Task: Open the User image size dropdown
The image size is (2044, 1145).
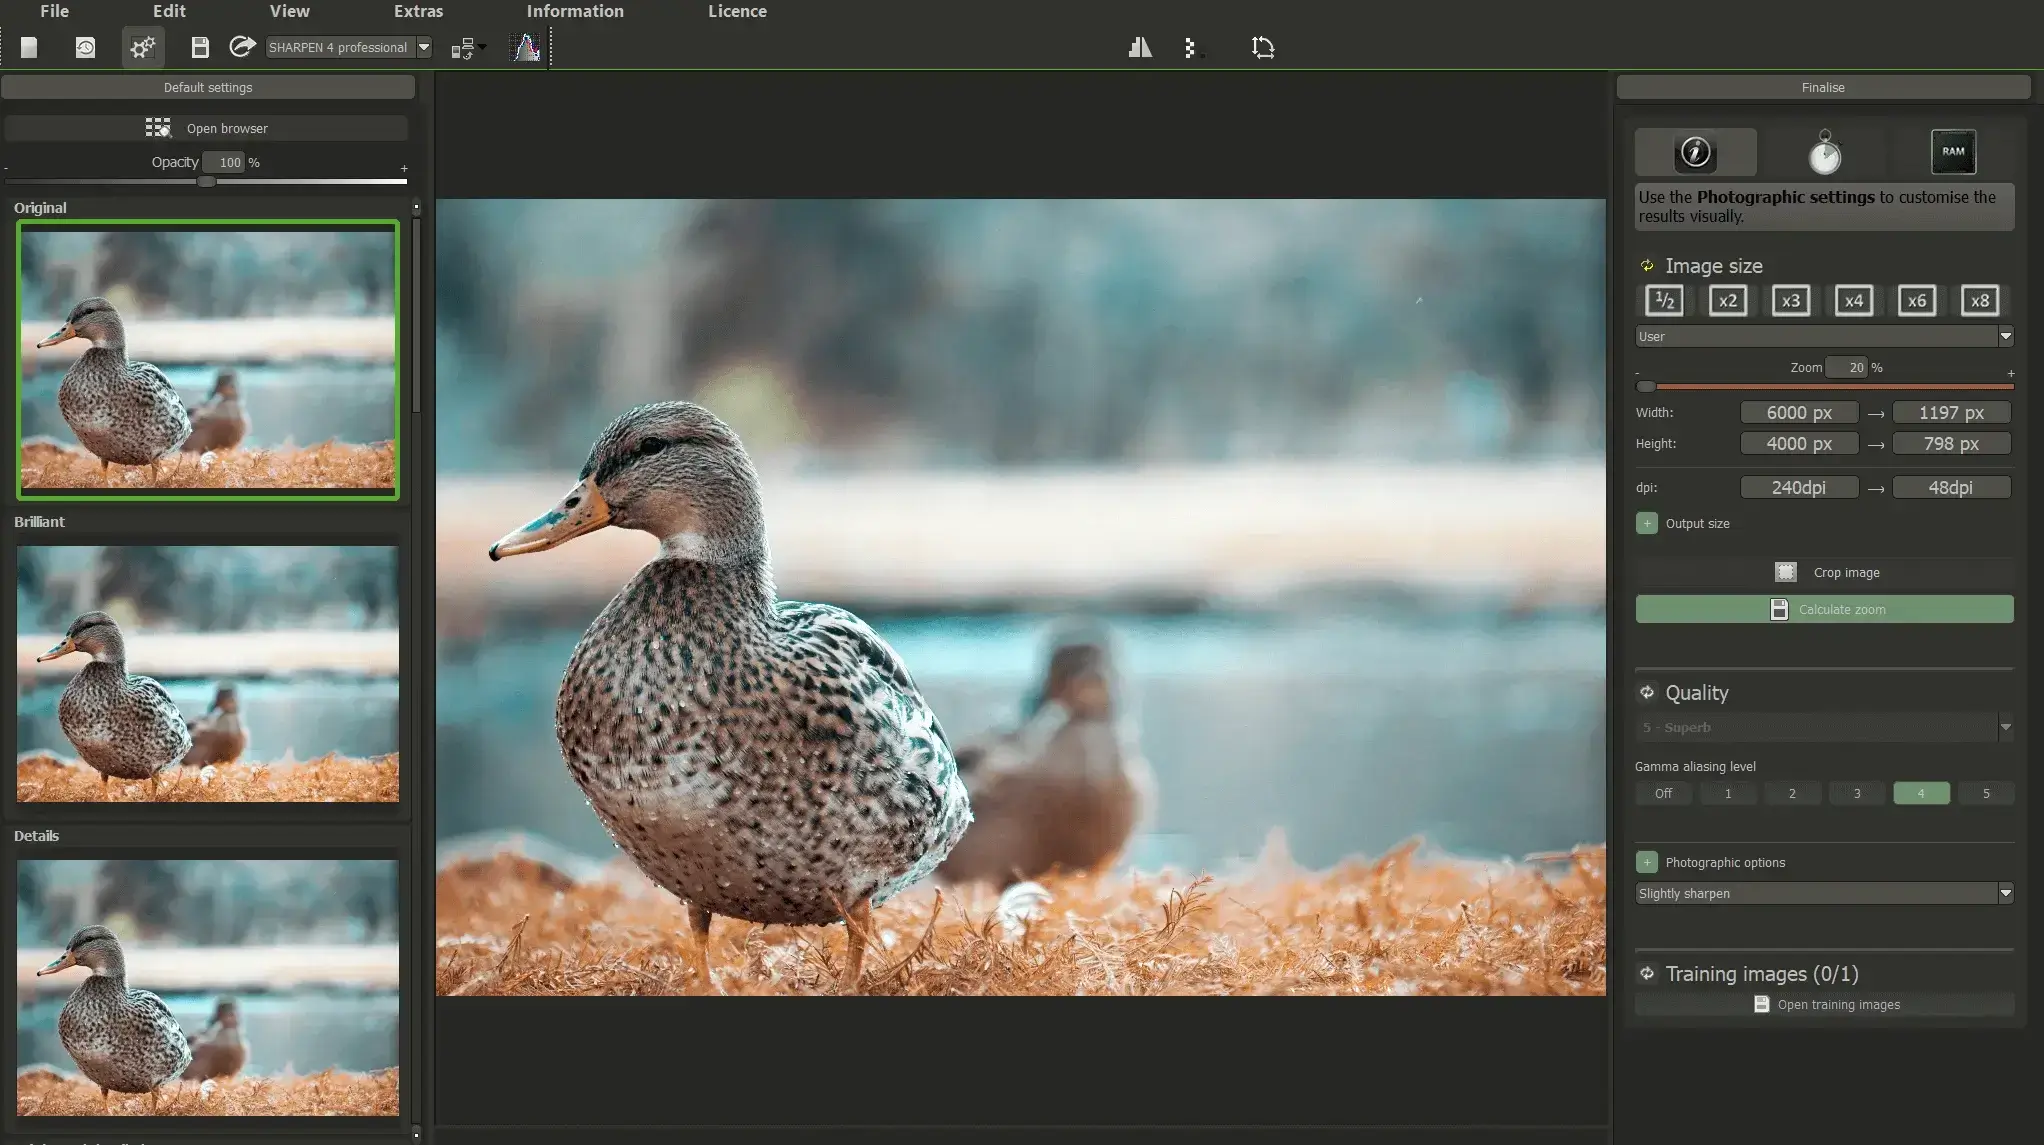Action: point(2007,336)
